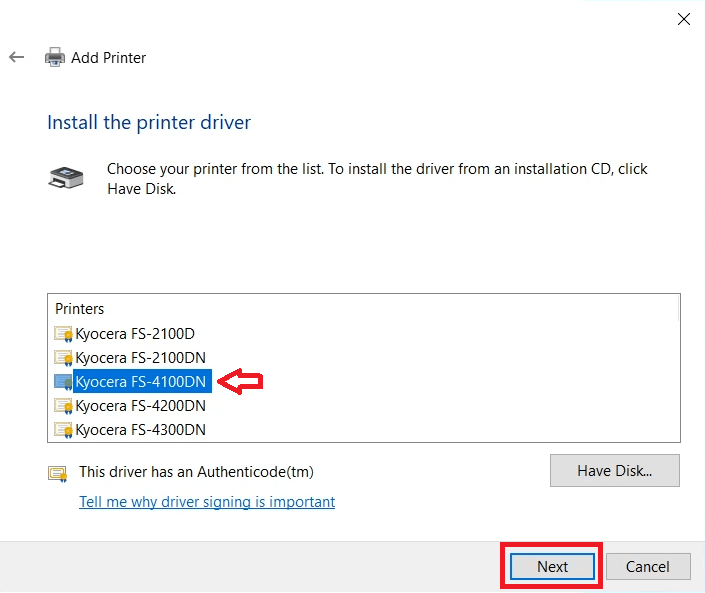The height and width of the screenshot is (593, 705).
Task: Click the icon beside highlighted Kyocera FS-4100DN
Action: click(63, 382)
